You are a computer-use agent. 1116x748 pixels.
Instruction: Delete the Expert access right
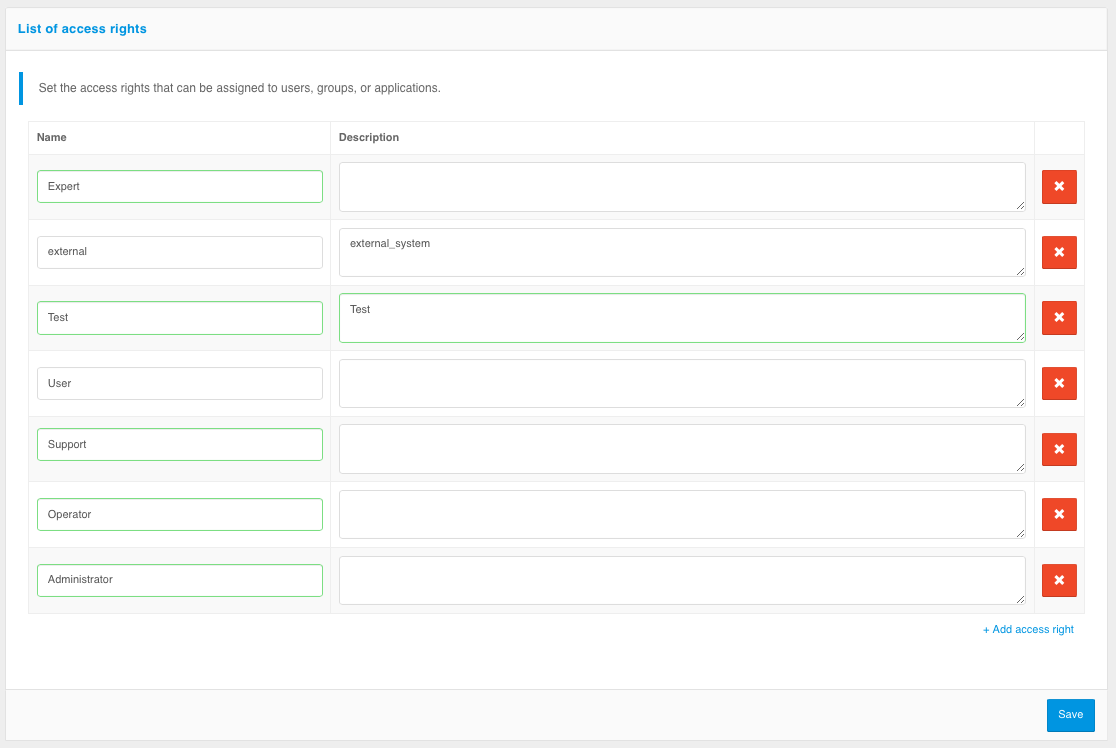coord(1059,186)
